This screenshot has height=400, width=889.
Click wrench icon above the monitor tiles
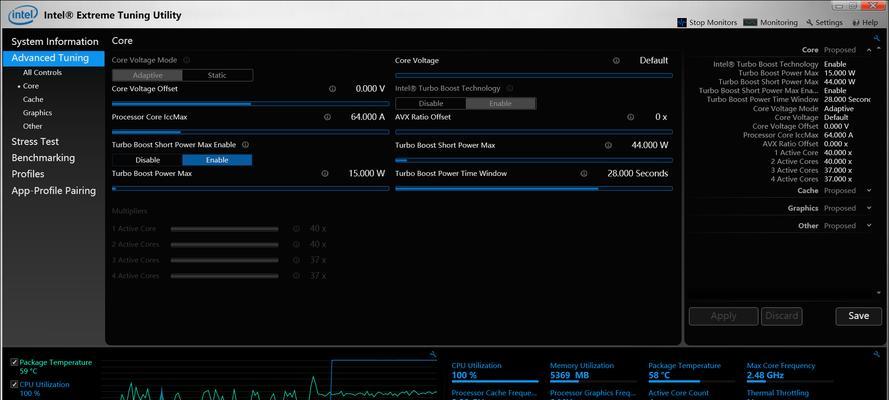coord(877,355)
